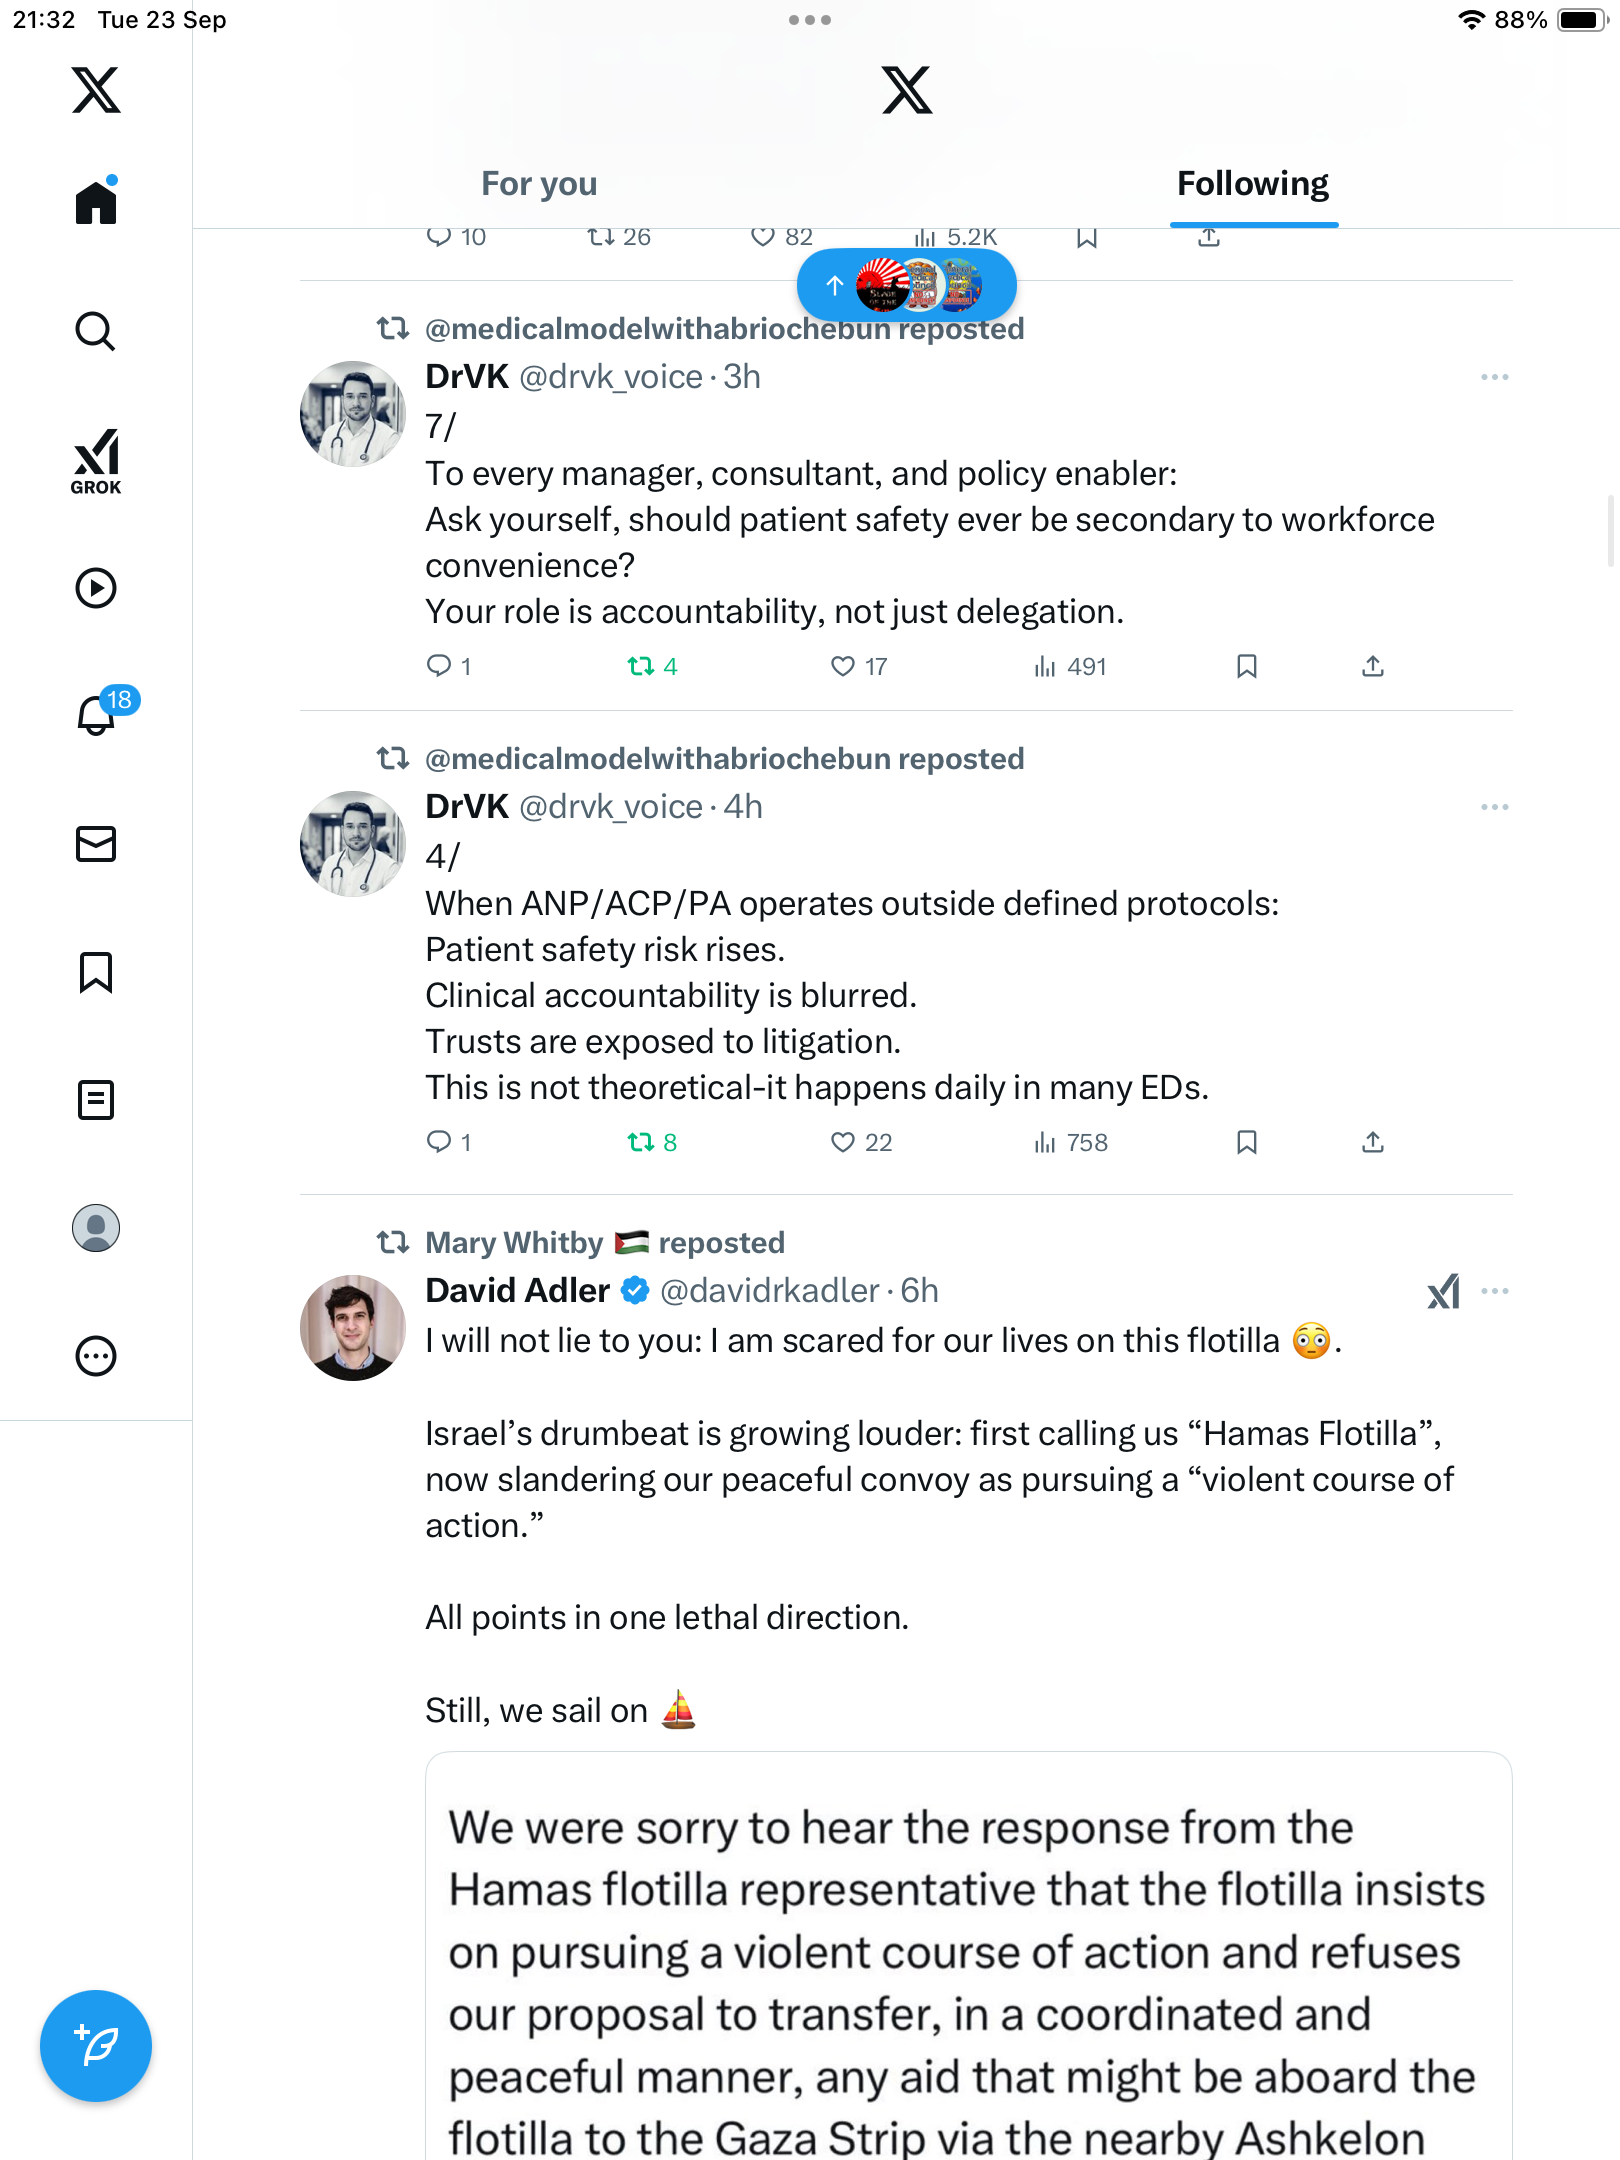Open the More menu in sidebar
Image resolution: width=1620 pixels, height=2160 pixels.
coord(96,1356)
